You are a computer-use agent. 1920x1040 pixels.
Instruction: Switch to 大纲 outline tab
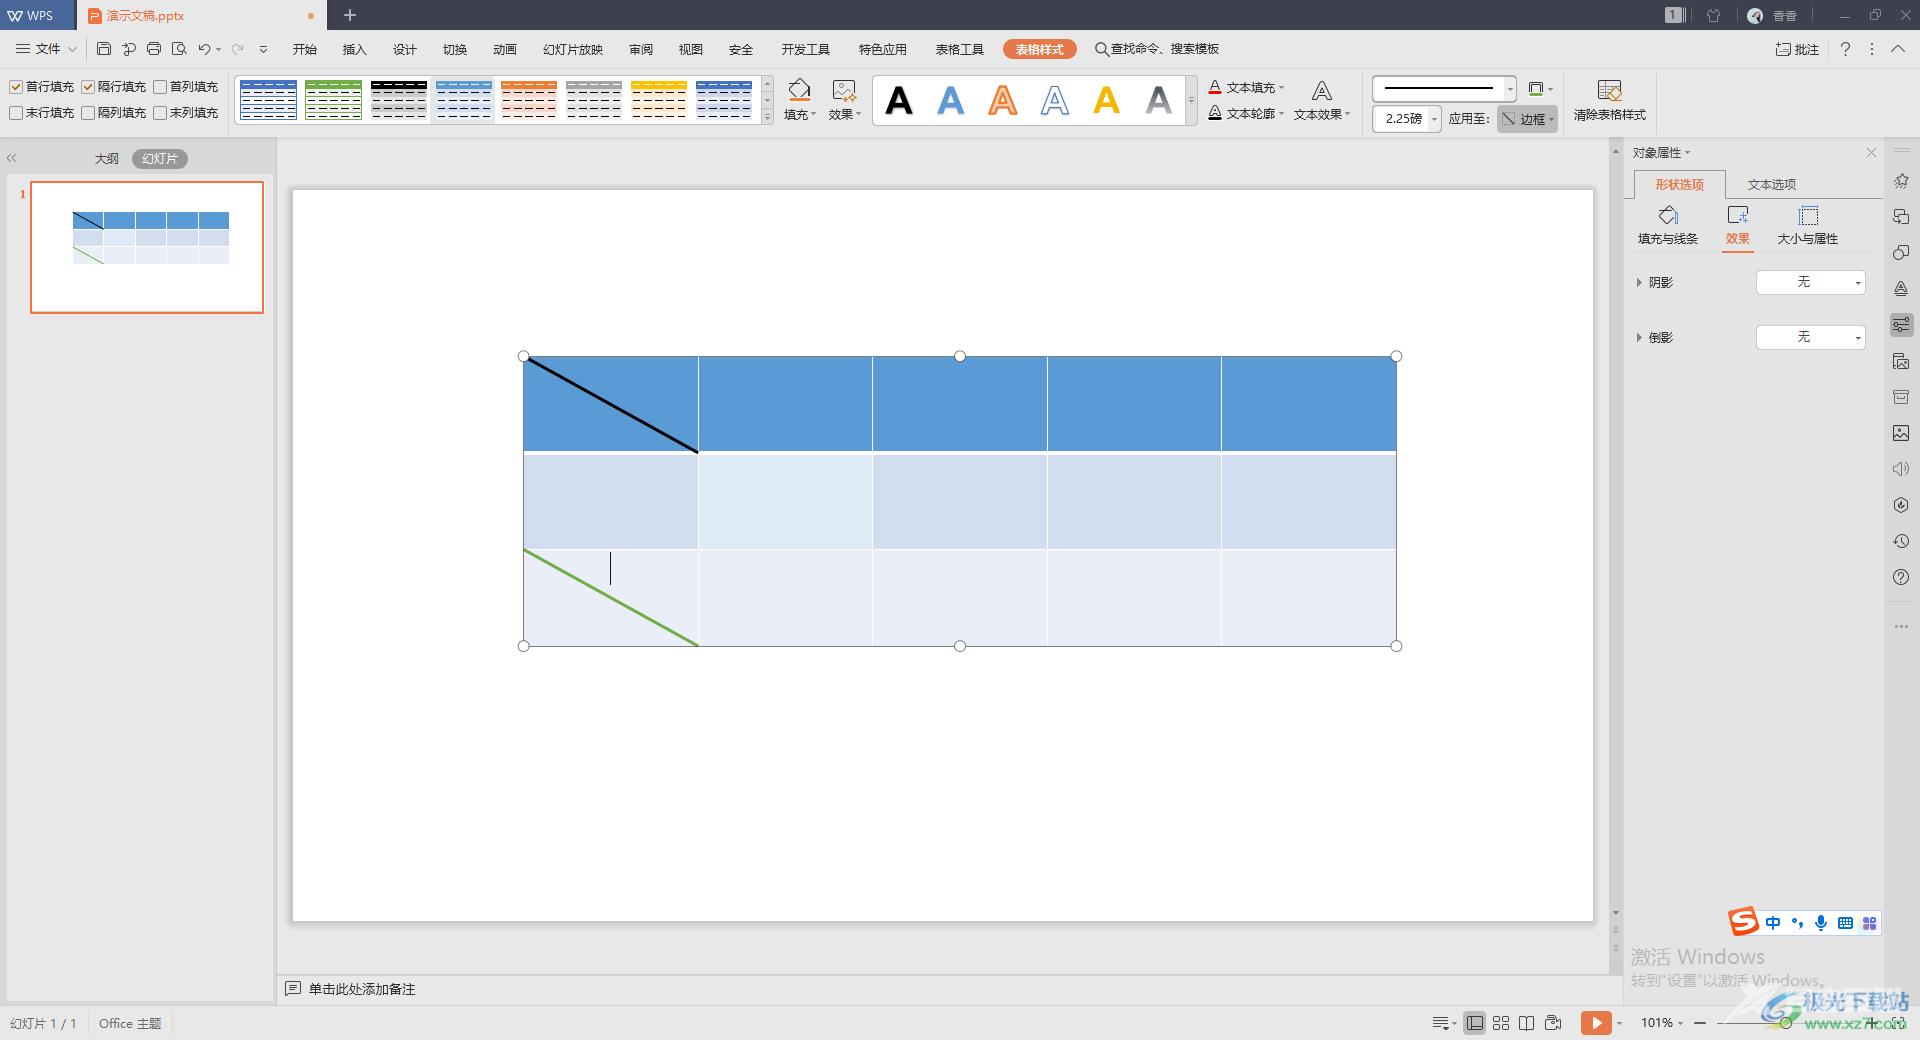107,158
